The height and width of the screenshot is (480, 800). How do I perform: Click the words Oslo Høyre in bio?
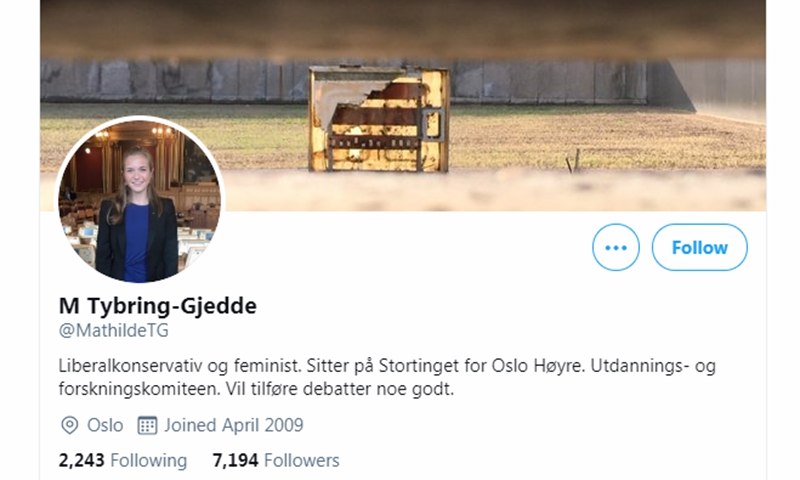pyautogui.click(x=538, y=366)
